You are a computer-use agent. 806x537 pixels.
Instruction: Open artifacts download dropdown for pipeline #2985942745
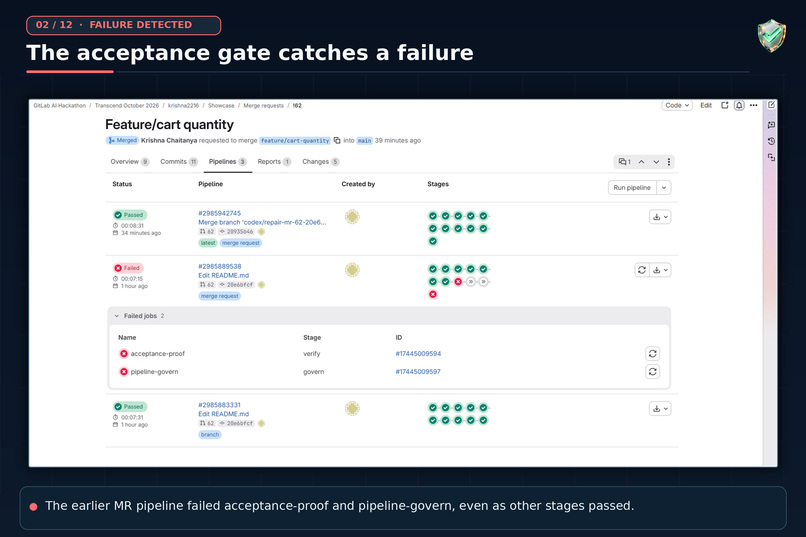coord(661,217)
